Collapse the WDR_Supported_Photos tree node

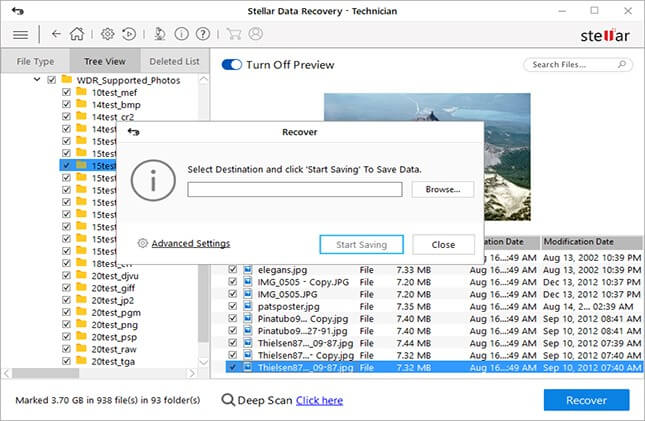click(x=37, y=79)
